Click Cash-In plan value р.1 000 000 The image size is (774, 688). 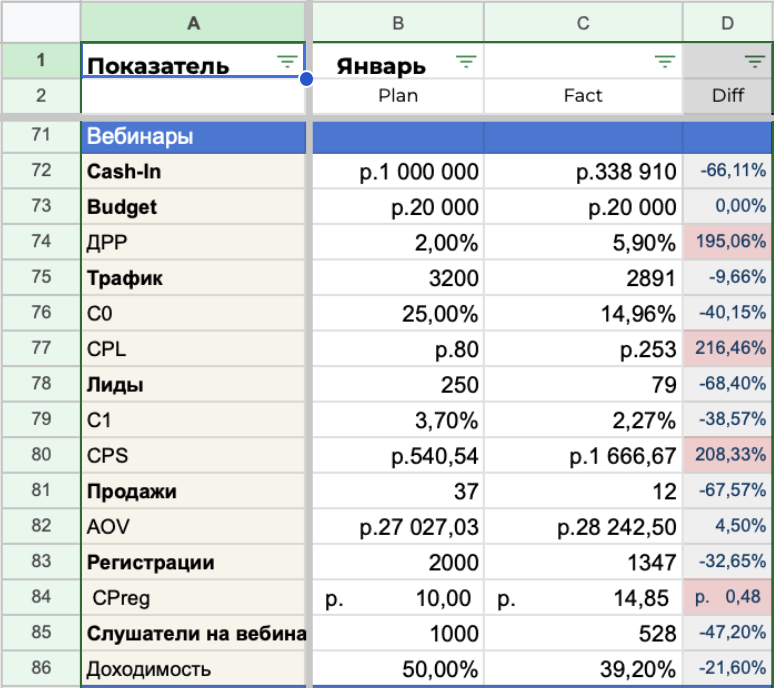point(398,171)
